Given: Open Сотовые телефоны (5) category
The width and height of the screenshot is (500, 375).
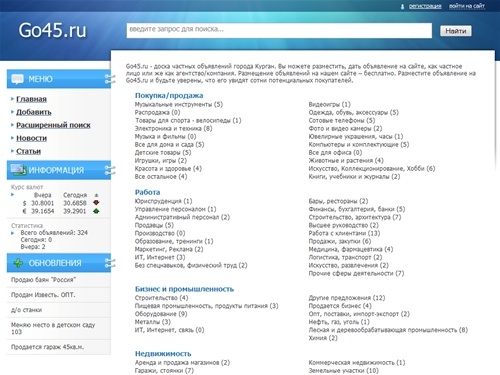Looking at the screenshot, I should [342, 120].
